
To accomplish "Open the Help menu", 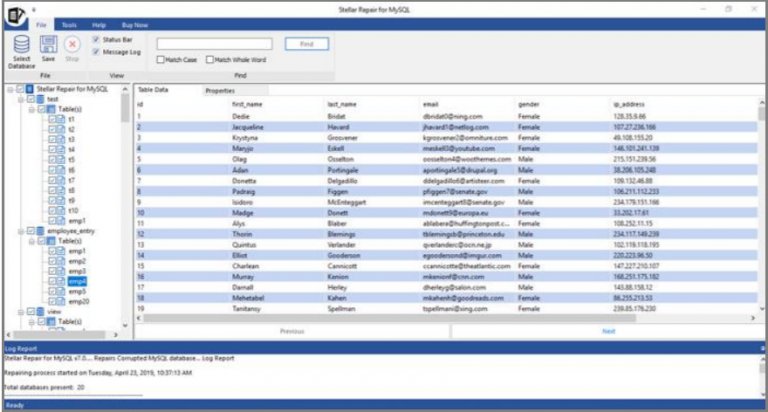I will tap(99, 25).
